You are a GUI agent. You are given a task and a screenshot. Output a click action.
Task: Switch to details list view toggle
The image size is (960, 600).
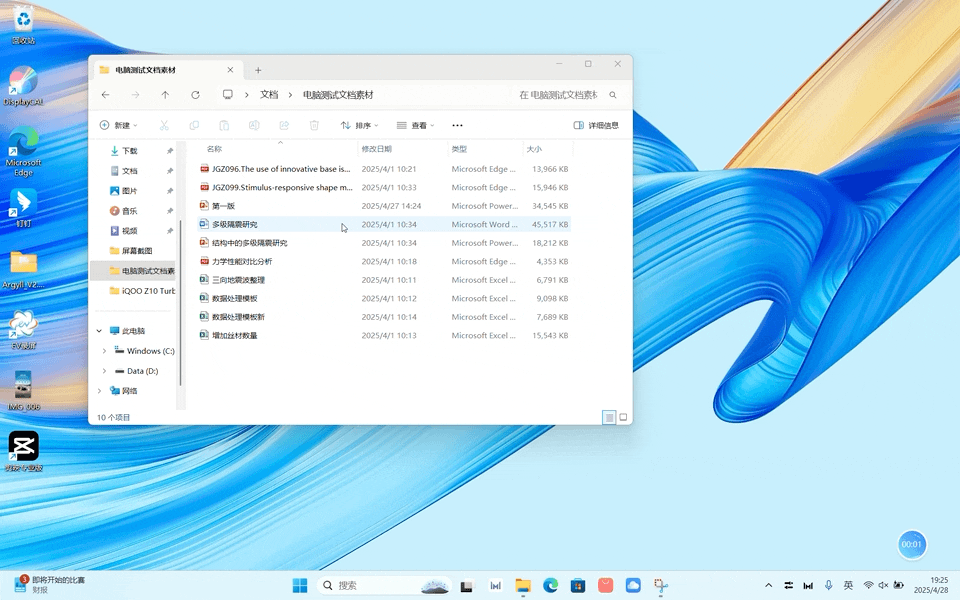pos(608,417)
